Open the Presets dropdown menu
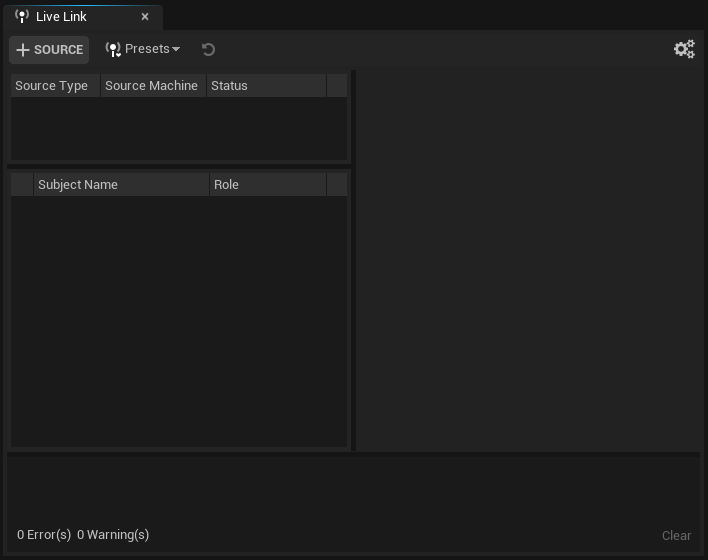This screenshot has height=560, width=708. (x=143, y=49)
